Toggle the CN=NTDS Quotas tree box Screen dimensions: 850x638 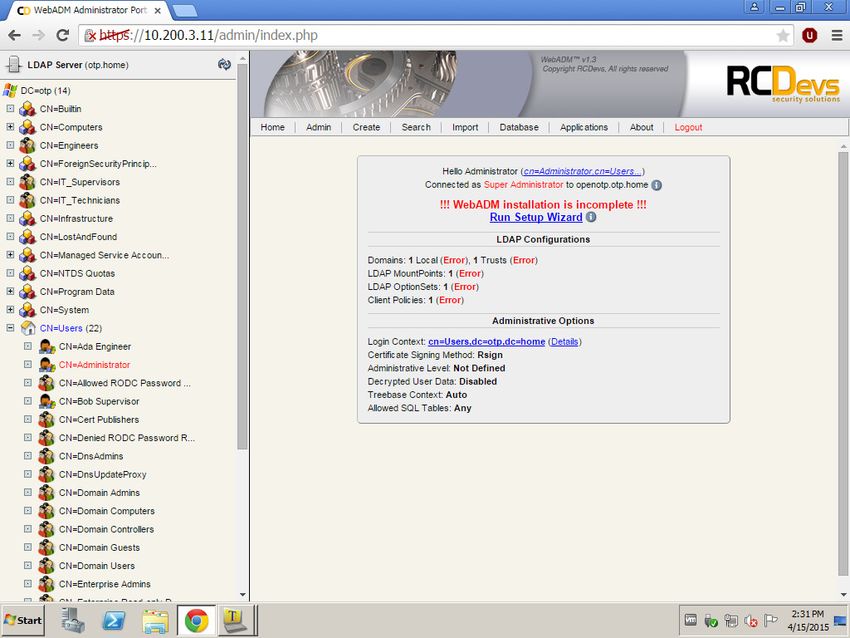pyautogui.click(x=10, y=273)
